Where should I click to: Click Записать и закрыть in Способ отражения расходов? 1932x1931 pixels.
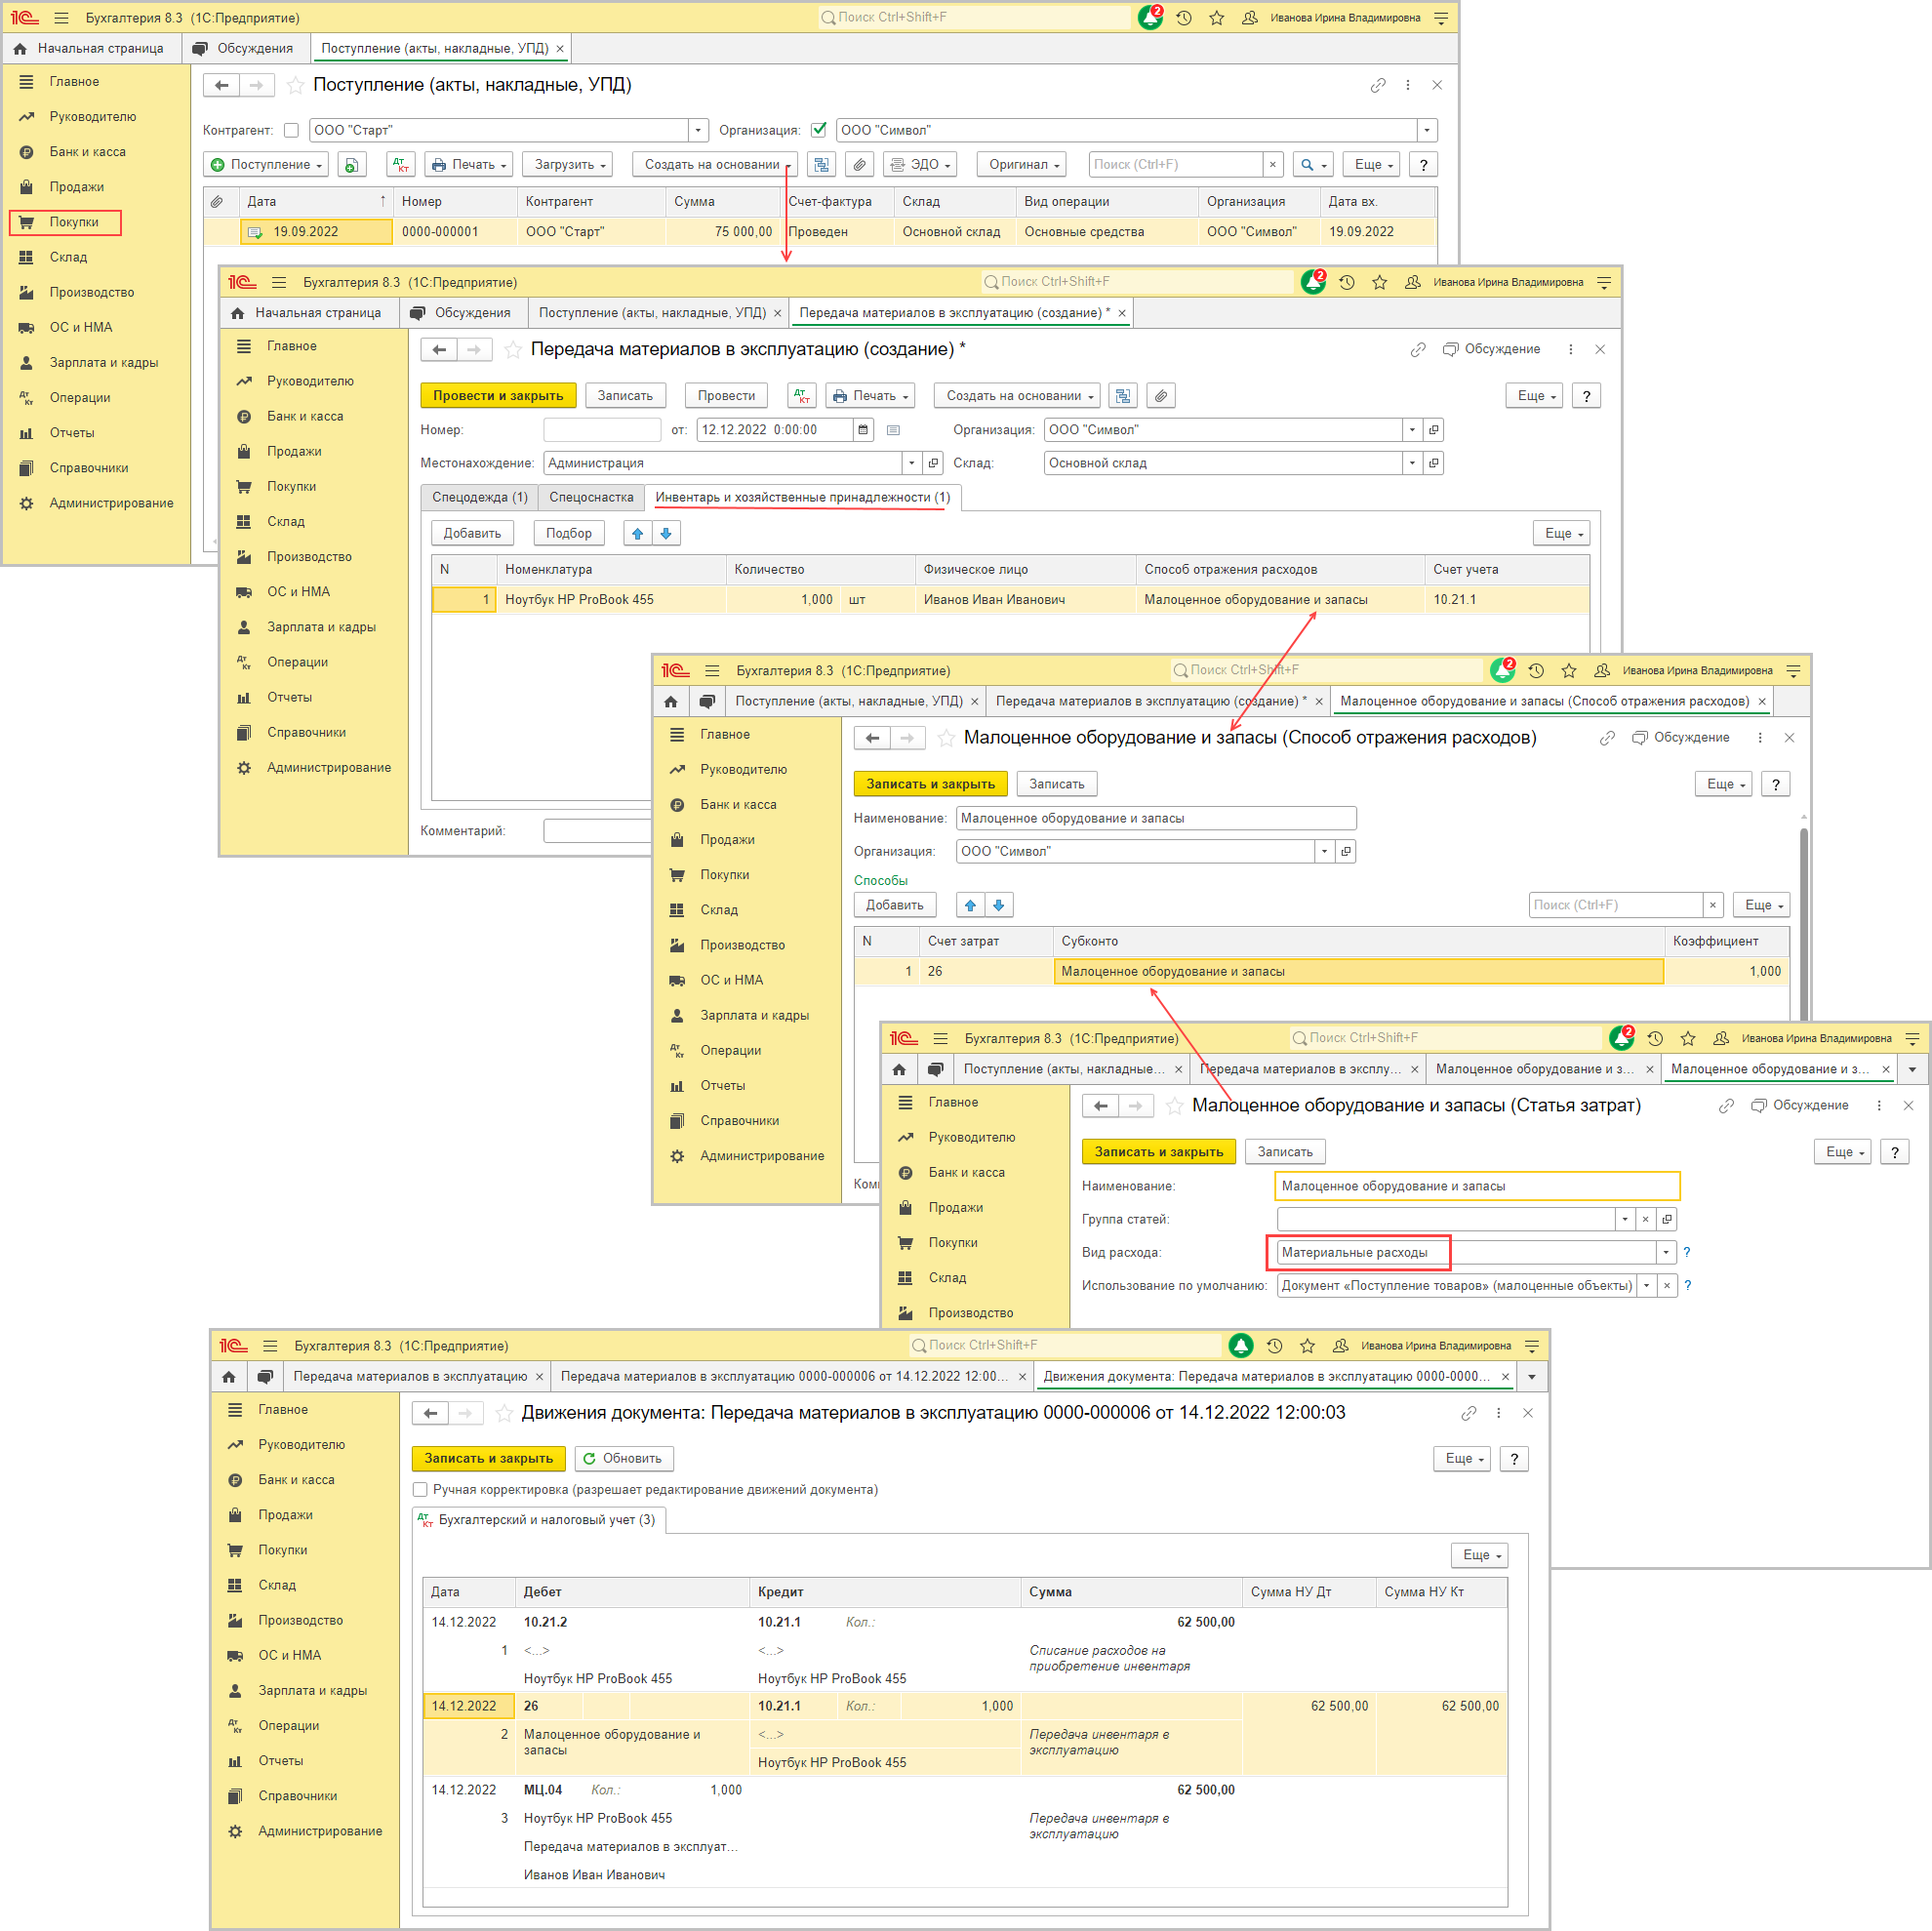coord(930,784)
